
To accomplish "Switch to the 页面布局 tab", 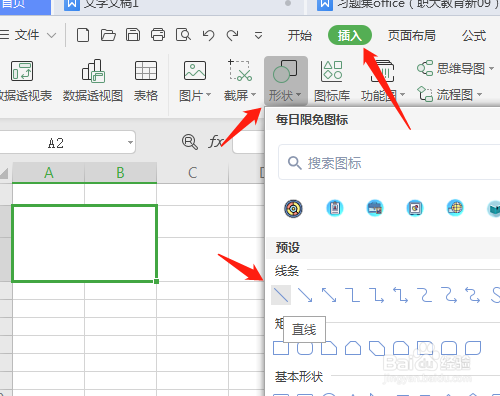I will pos(412,35).
